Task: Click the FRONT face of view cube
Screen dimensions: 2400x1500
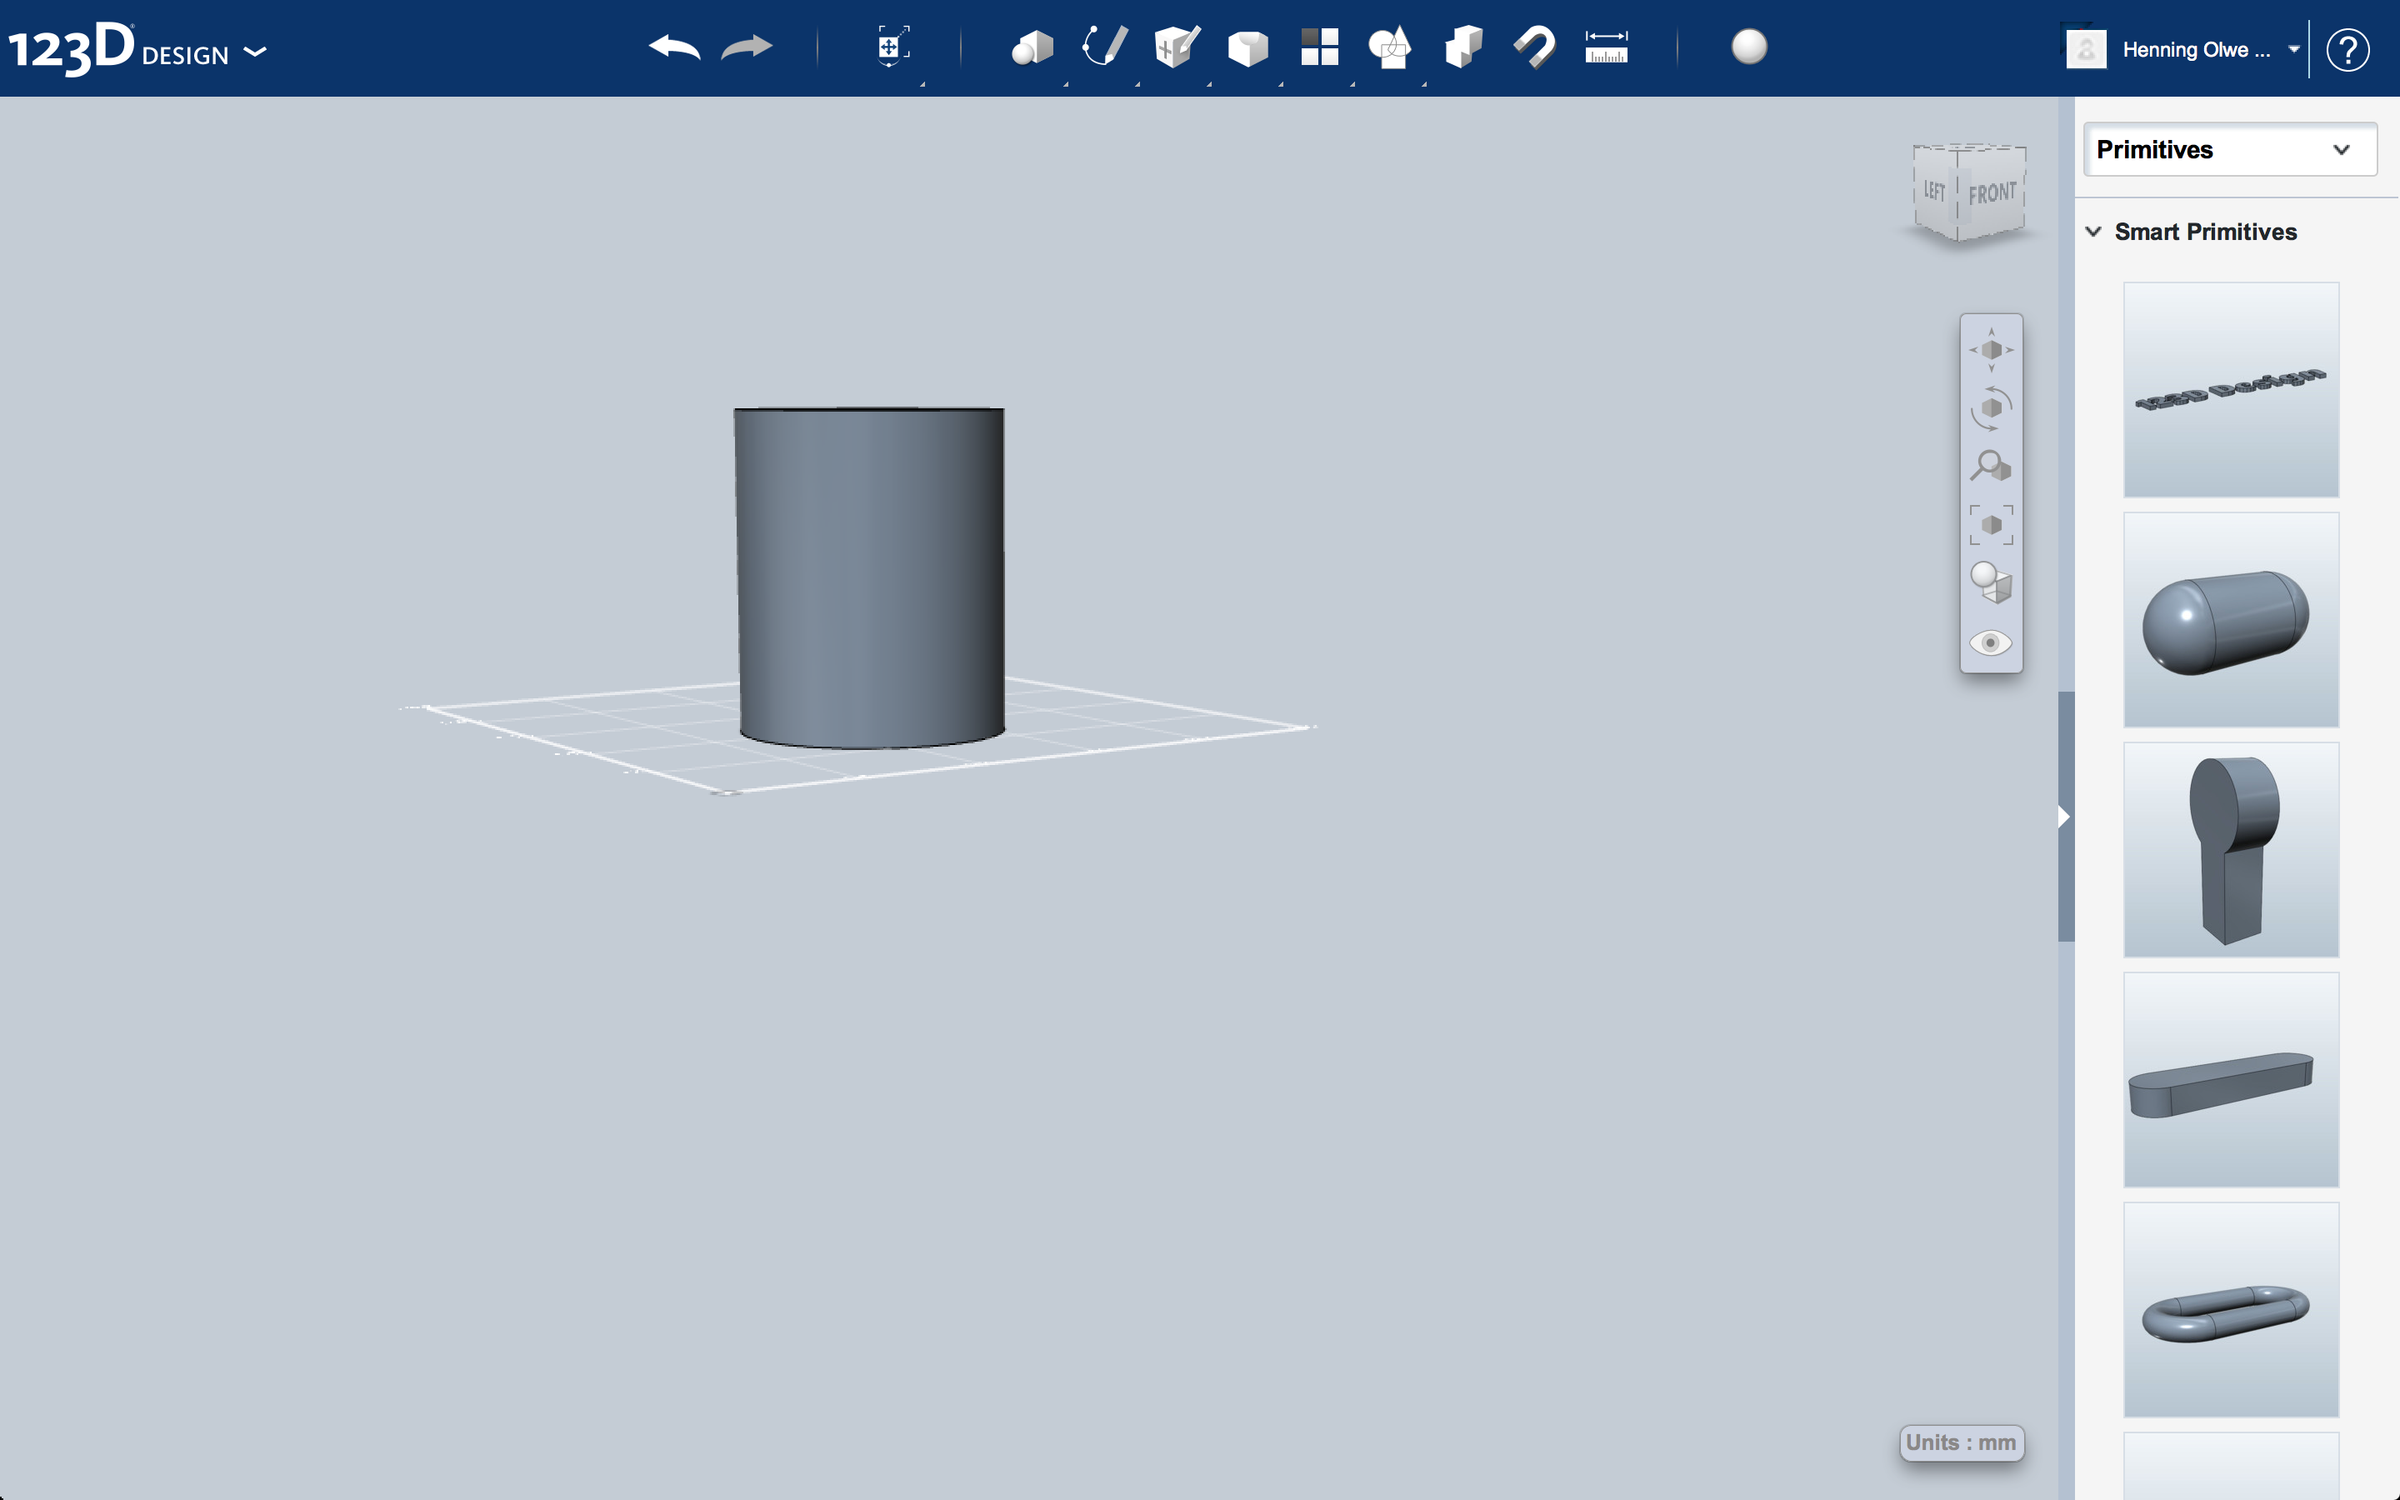Action: pyautogui.click(x=1993, y=192)
